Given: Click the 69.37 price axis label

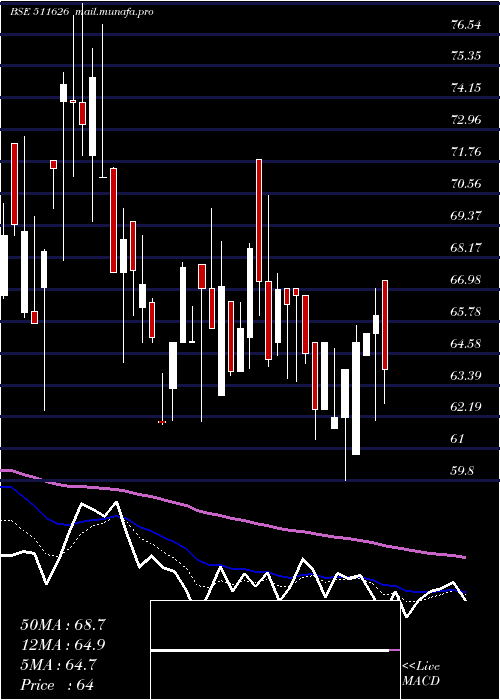Looking at the screenshot, I should [x=466, y=216].
